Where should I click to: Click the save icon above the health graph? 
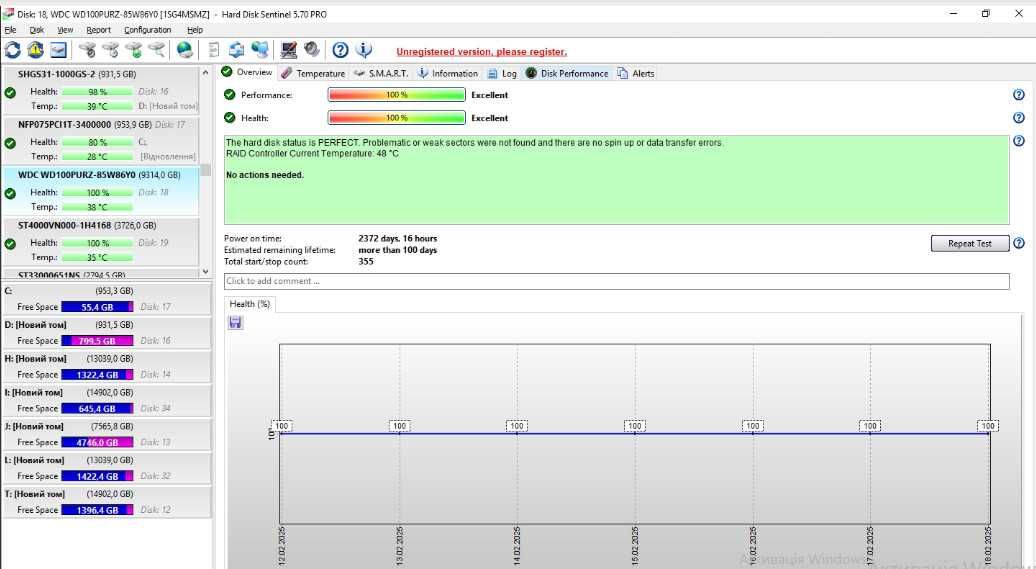(x=235, y=322)
